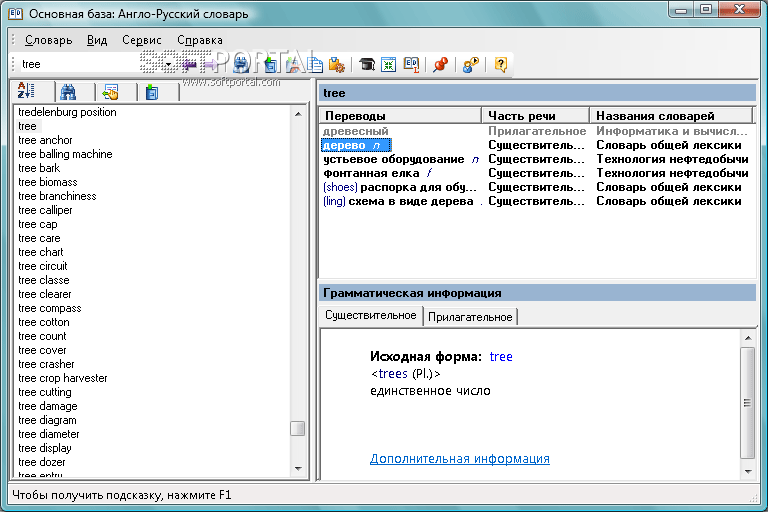Select tree crop harvester in the word list

pyautogui.click(x=63, y=378)
